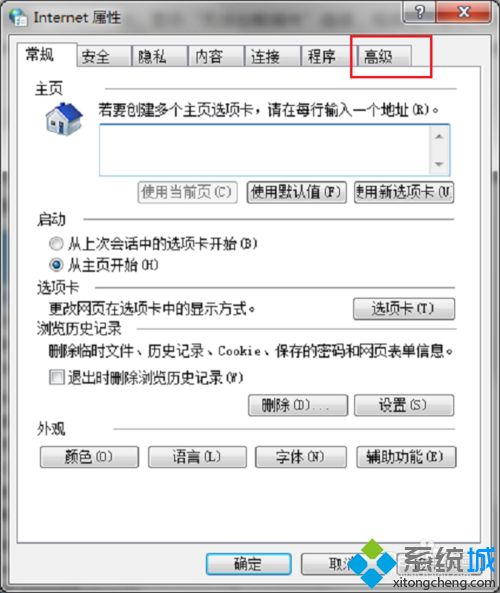500x593 pixels.
Task: Click the 选项卡(T) button
Action: (404, 309)
